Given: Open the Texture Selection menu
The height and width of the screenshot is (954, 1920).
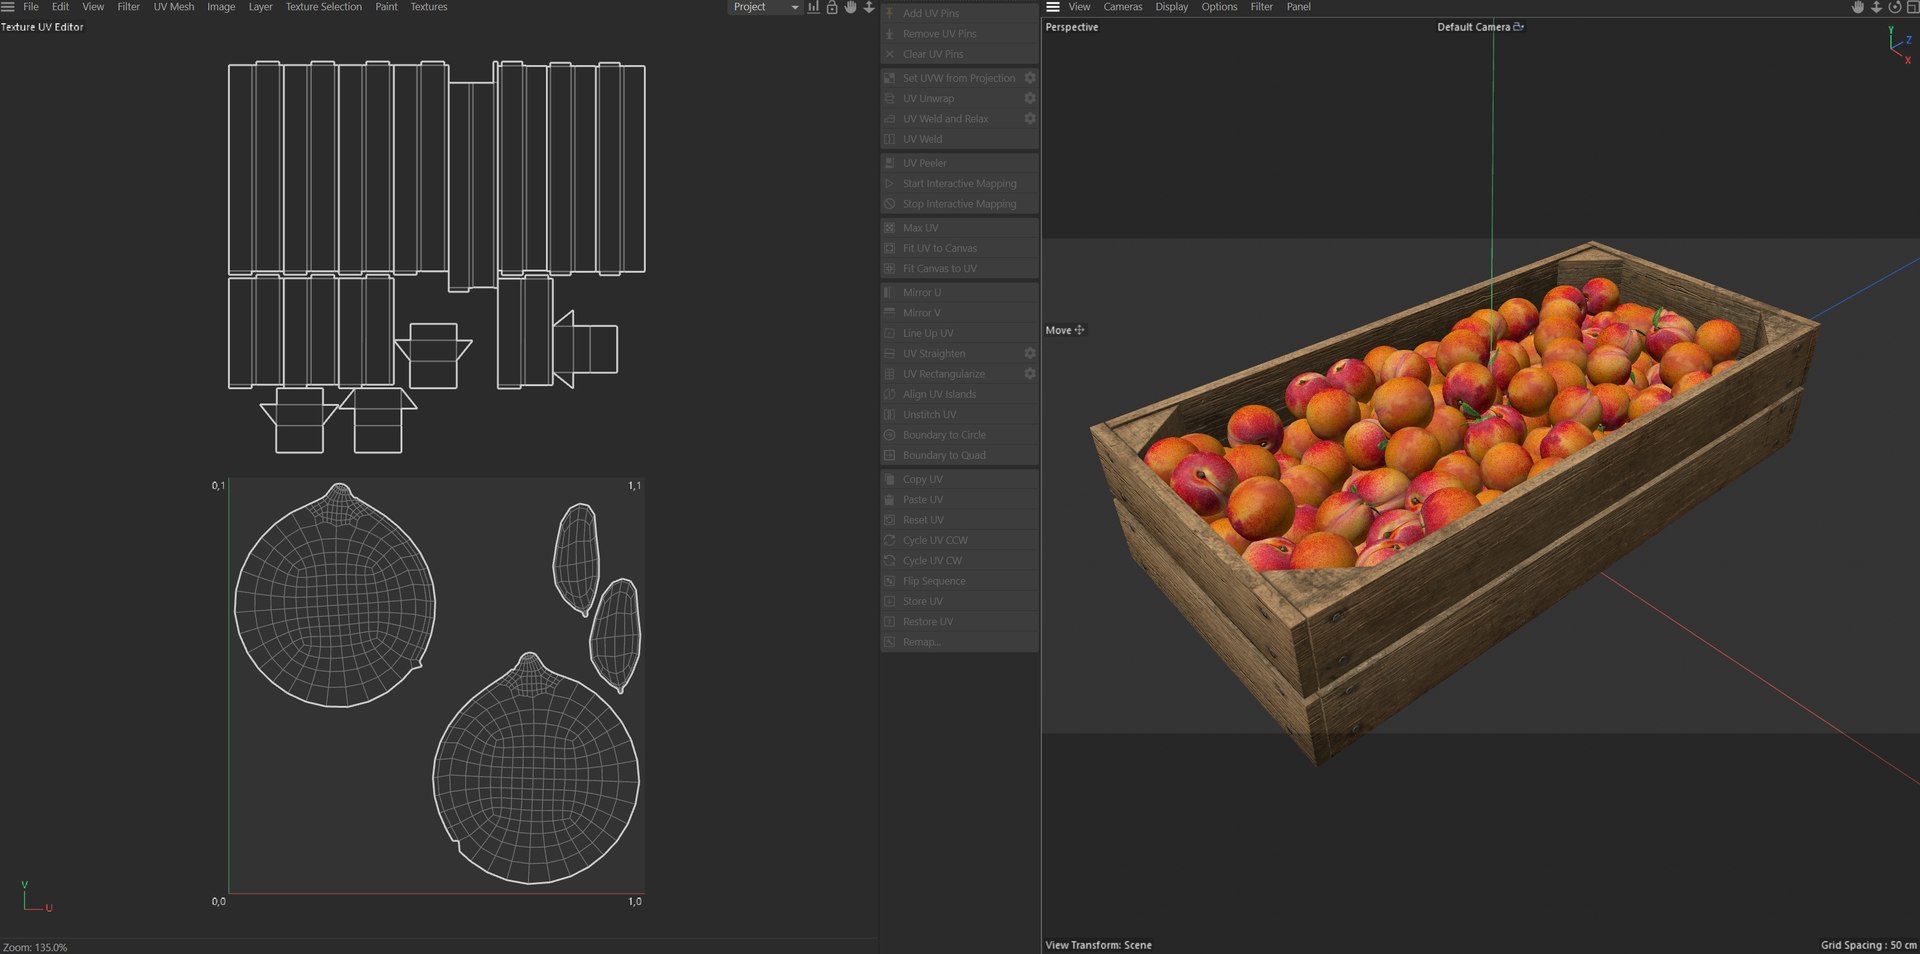Looking at the screenshot, I should click(324, 7).
